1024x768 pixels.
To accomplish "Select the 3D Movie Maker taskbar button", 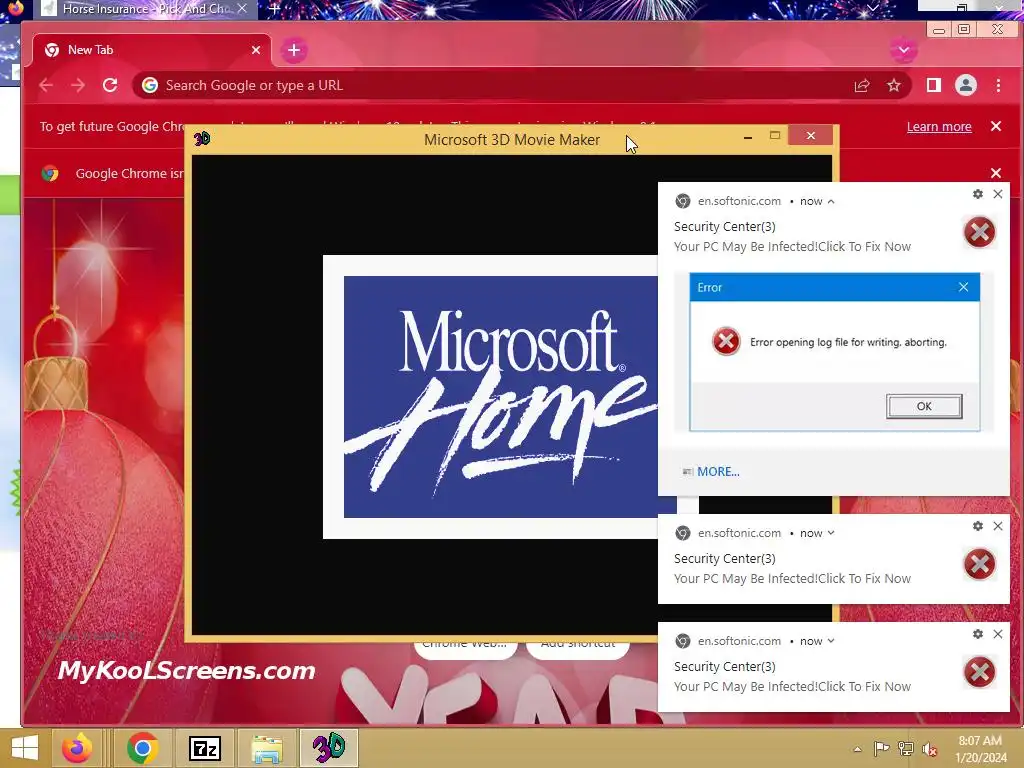I will (x=328, y=748).
